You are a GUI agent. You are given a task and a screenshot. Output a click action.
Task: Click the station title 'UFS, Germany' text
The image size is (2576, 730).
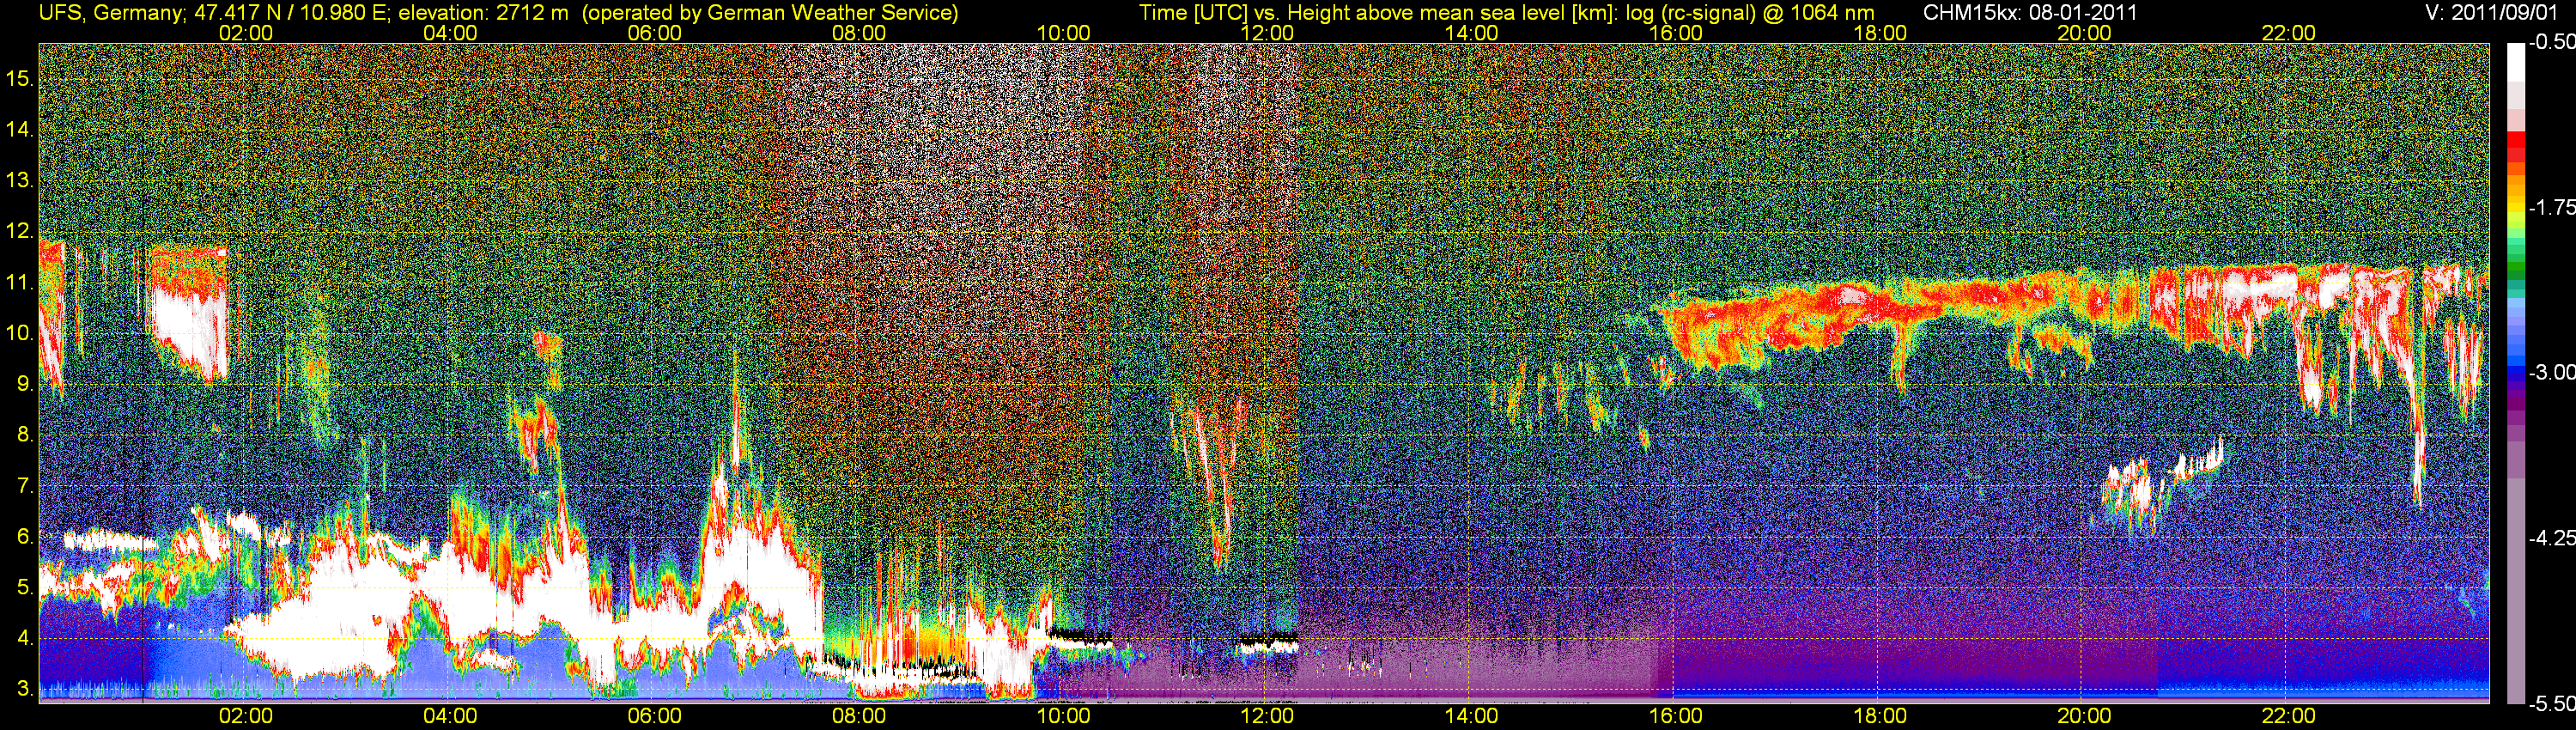110,13
